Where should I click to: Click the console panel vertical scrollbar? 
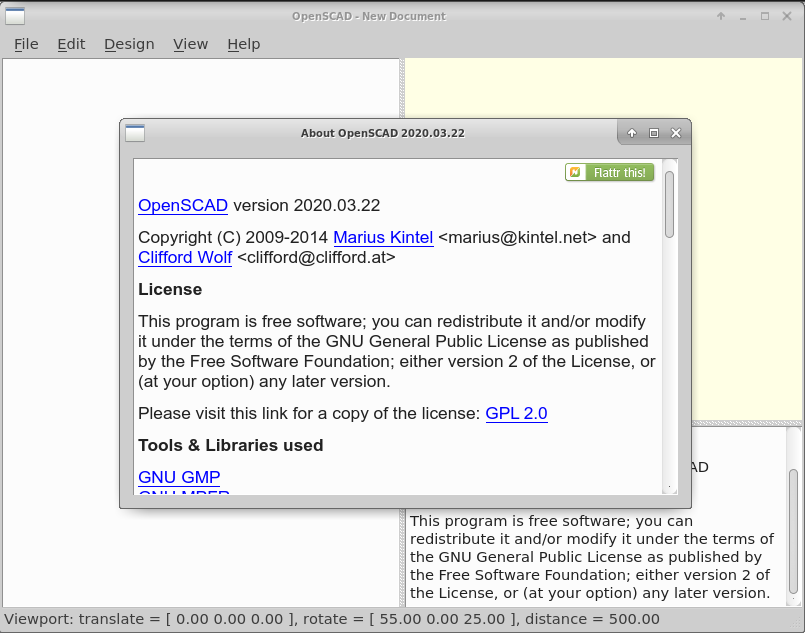point(793,516)
